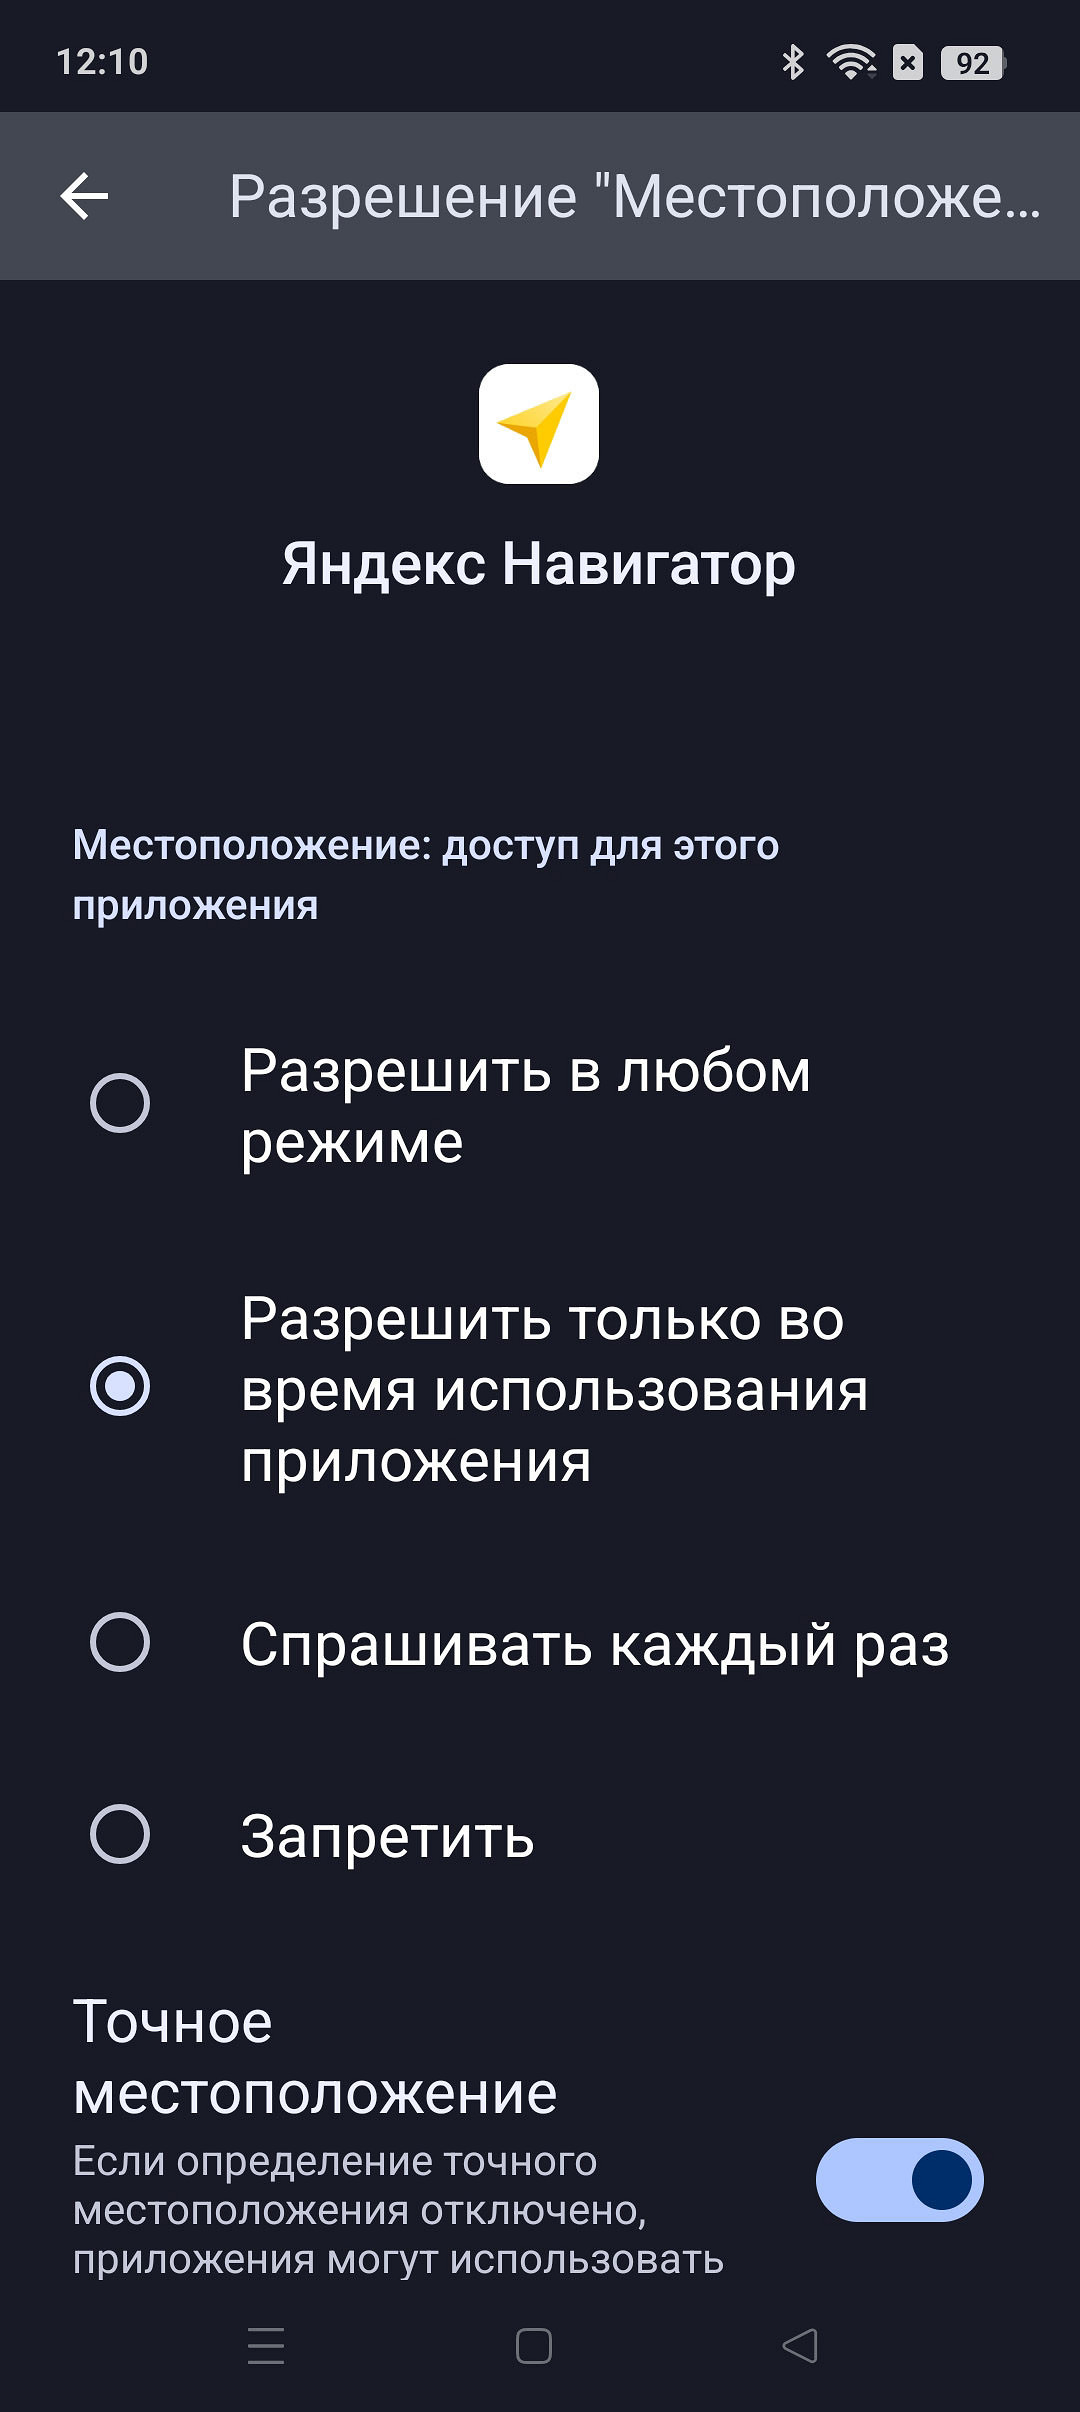
Task: Disable the "Точное местоположение" switch
Action: tap(899, 2180)
